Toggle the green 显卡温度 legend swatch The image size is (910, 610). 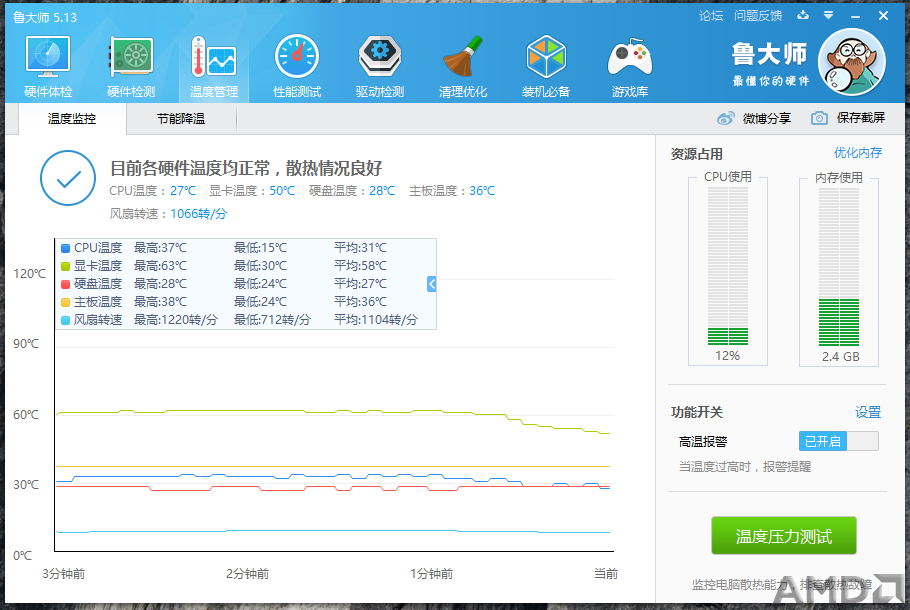click(65, 266)
